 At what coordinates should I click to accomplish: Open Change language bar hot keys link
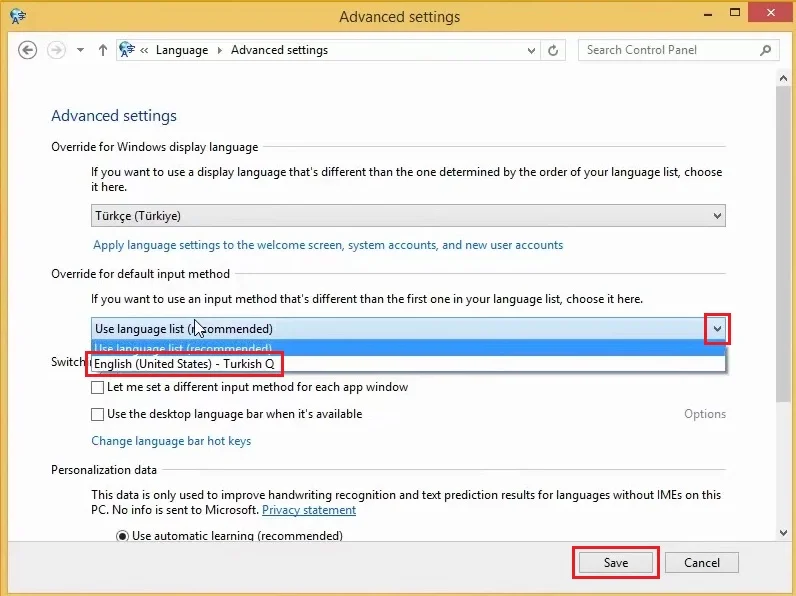pyautogui.click(x=171, y=441)
